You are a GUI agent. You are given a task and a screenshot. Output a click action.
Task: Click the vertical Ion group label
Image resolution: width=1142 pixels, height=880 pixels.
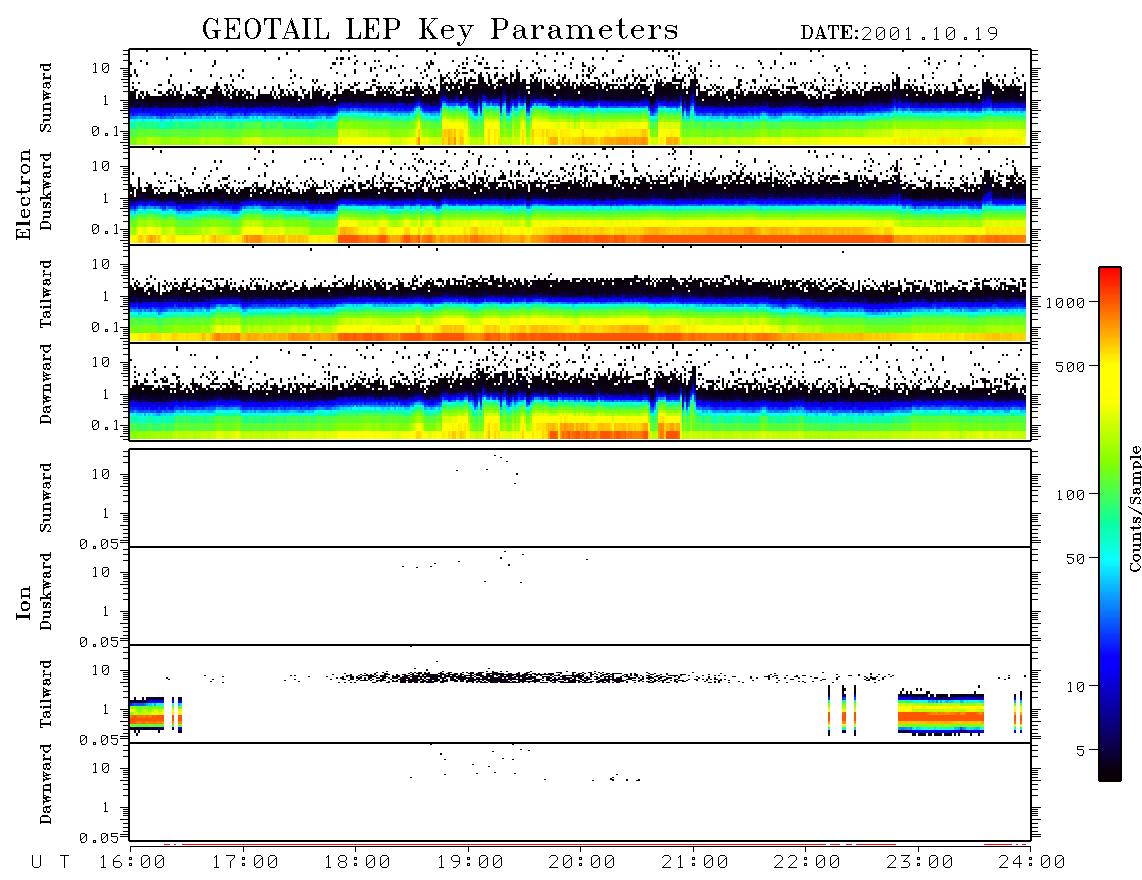24,602
